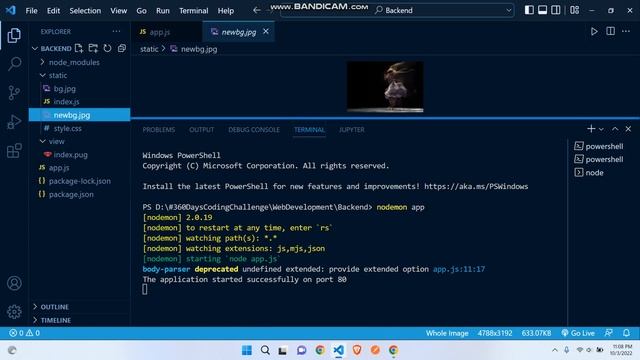Switch to the JUPYTER panel tab

pyautogui.click(x=351, y=129)
